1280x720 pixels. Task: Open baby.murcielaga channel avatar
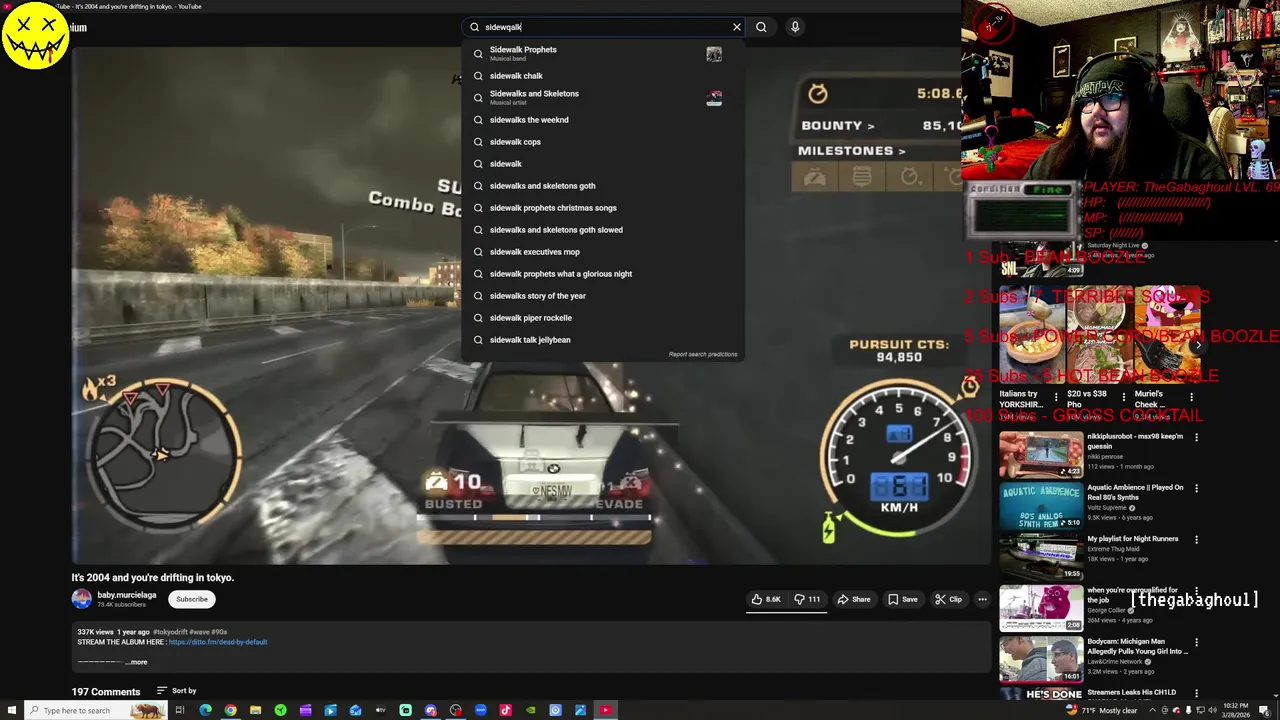pos(81,599)
